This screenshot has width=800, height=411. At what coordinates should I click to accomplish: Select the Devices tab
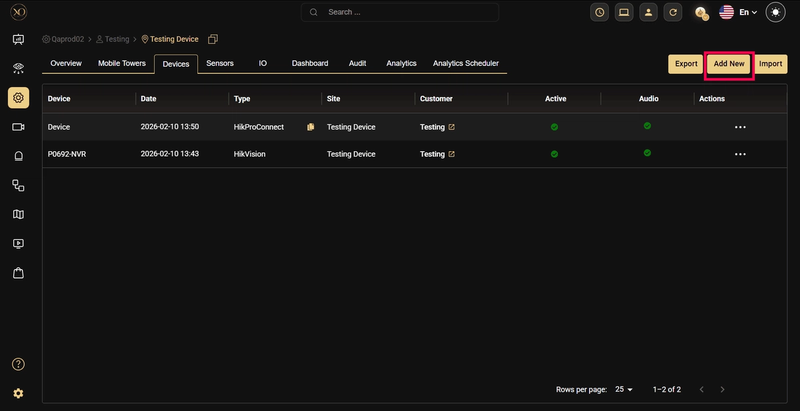coord(176,64)
